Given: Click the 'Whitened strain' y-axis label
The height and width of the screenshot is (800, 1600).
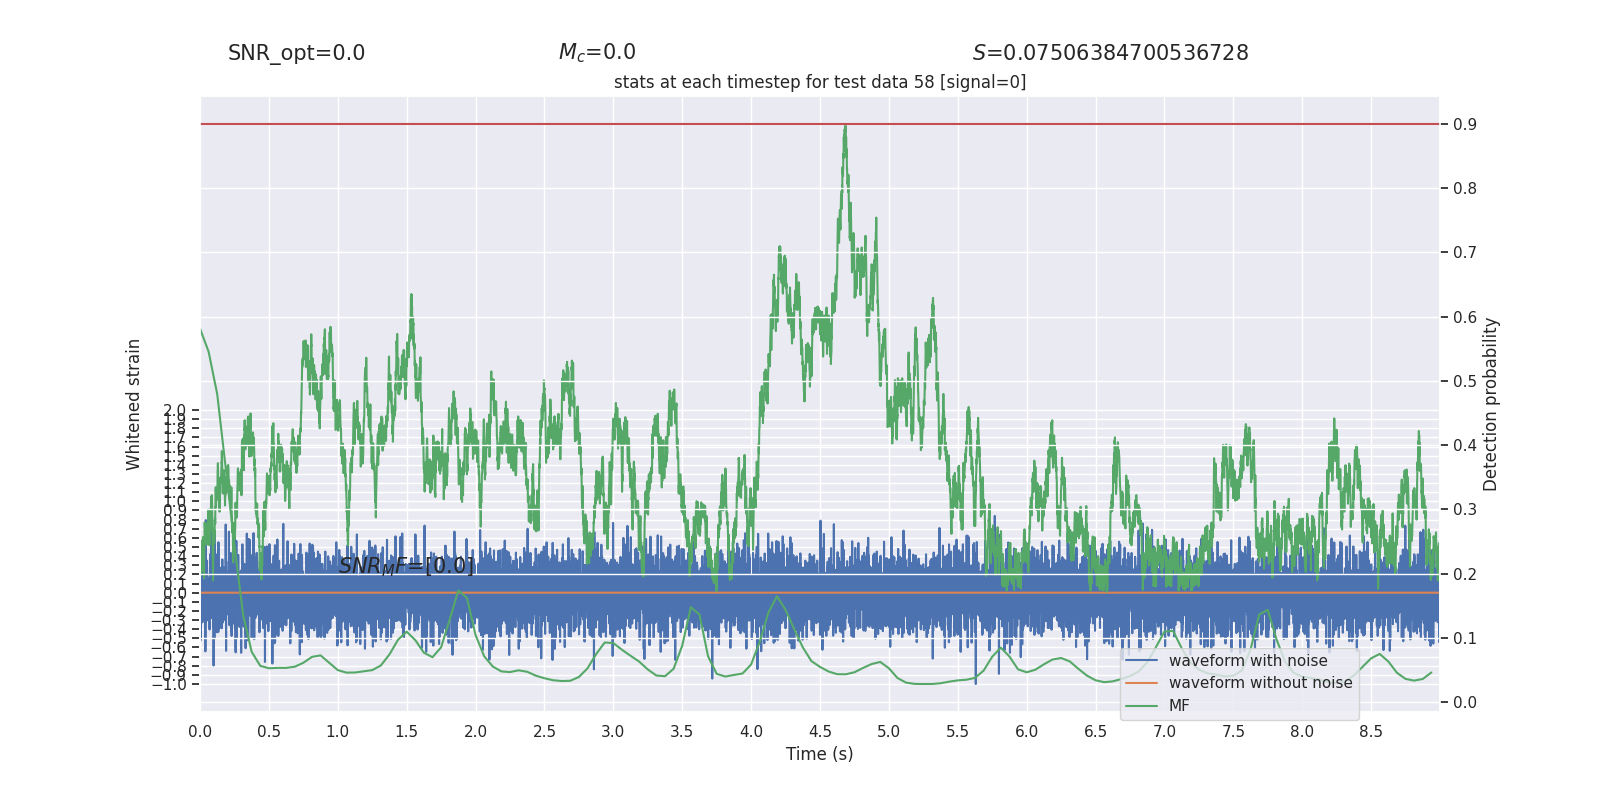Looking at the screenshot, I should (134, 404).
